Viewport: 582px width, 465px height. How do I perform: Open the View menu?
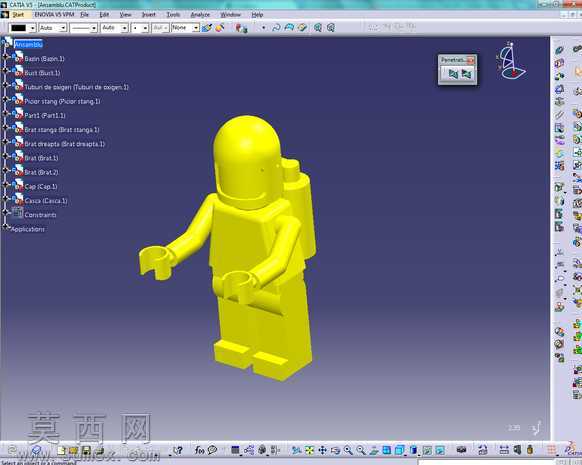click(125, 14)
